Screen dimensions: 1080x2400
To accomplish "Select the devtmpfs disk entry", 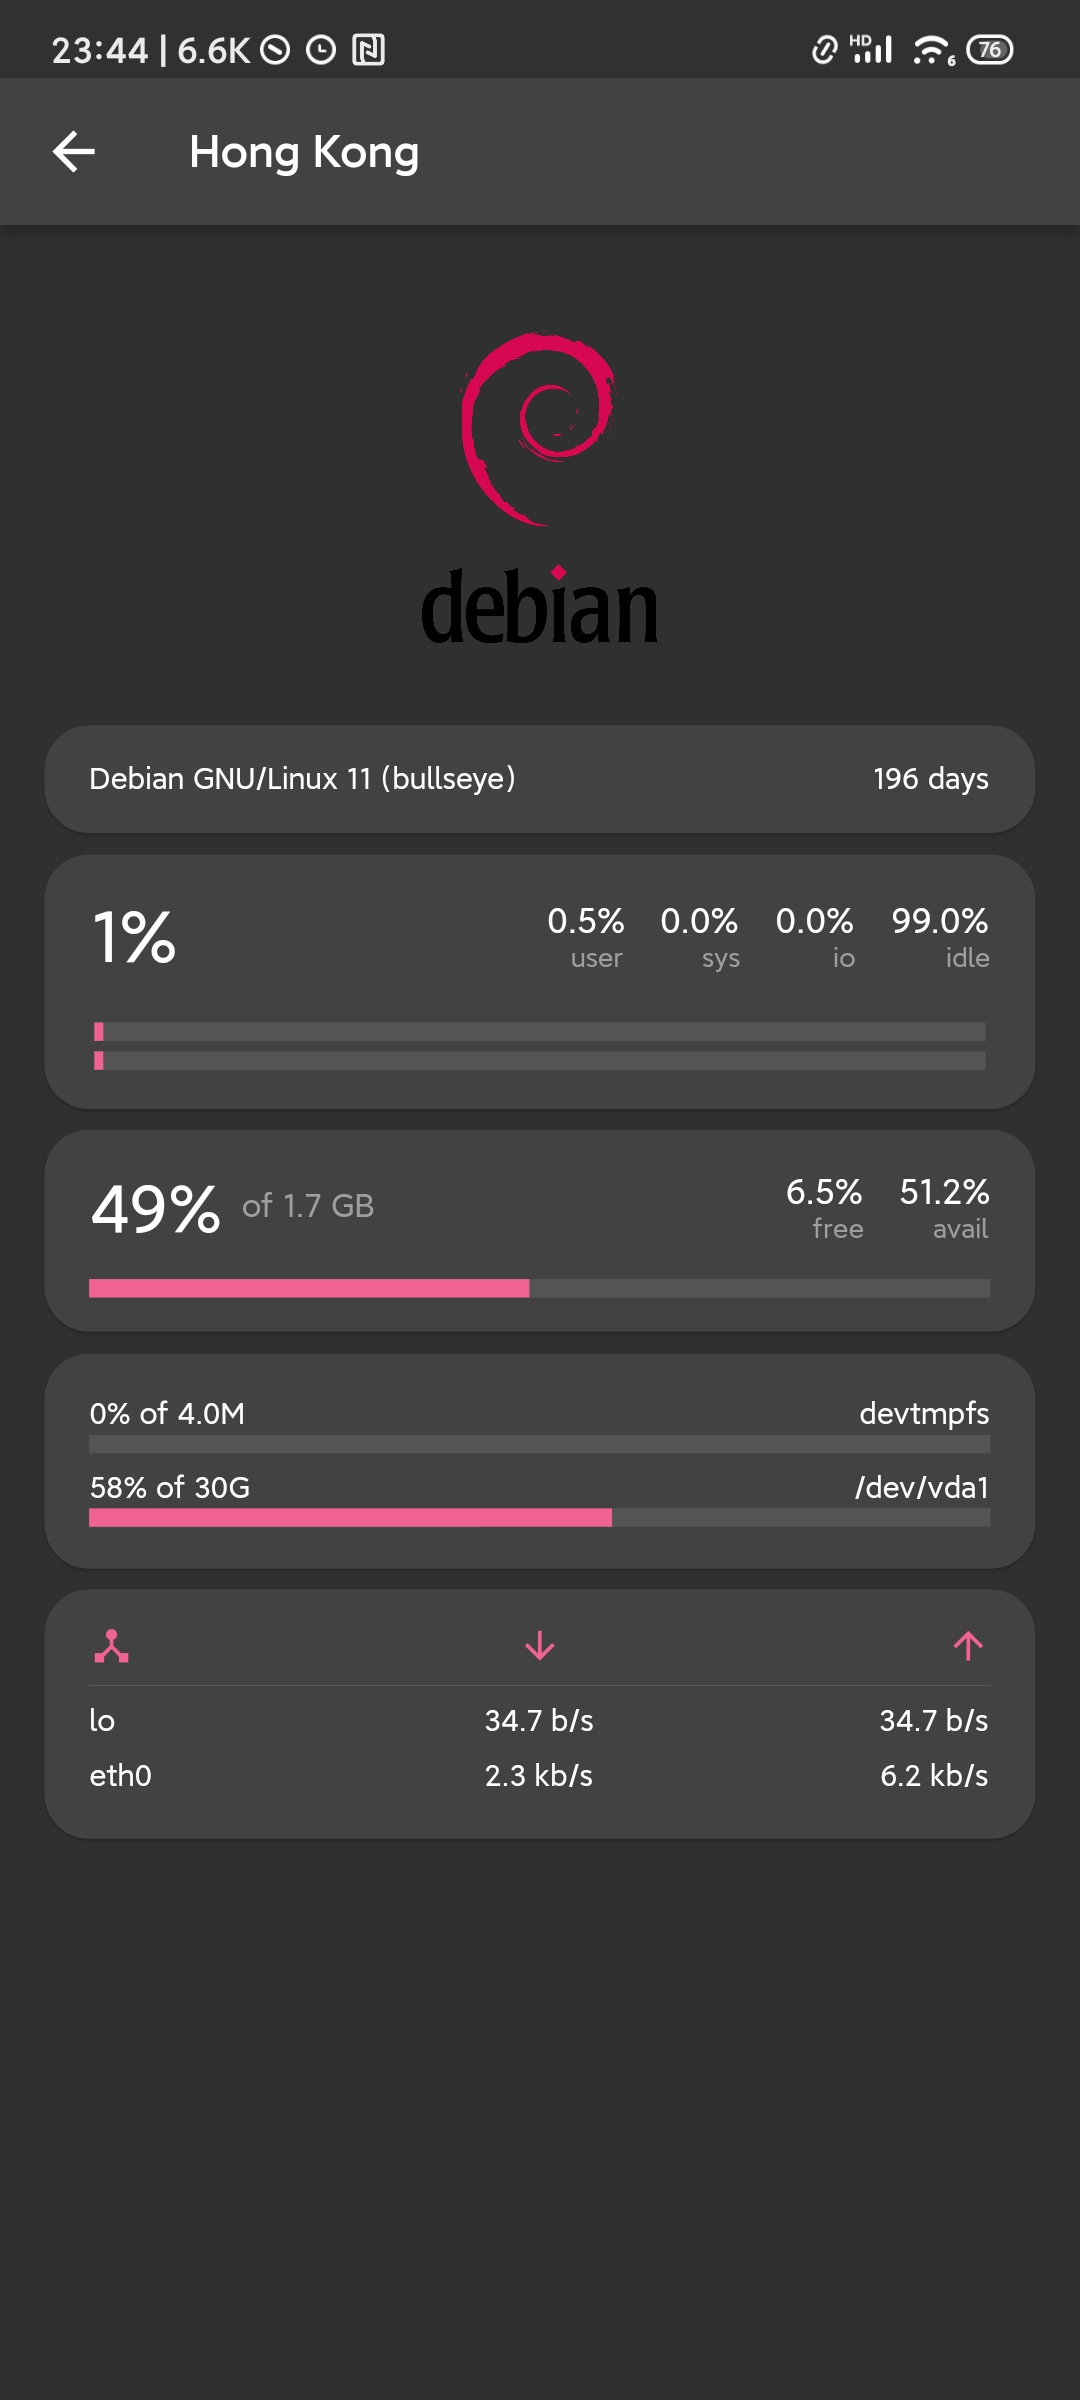I will coord(923,1414).
